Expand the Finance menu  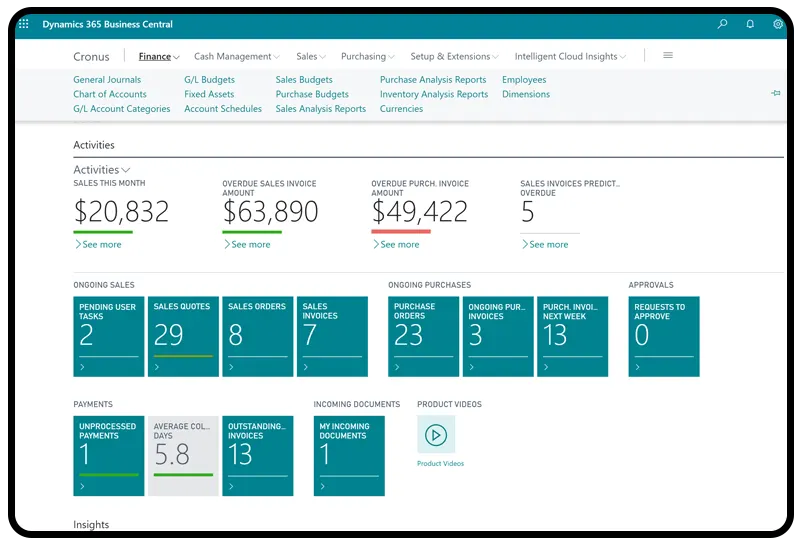pyautogui.click(x=159, y=57)
